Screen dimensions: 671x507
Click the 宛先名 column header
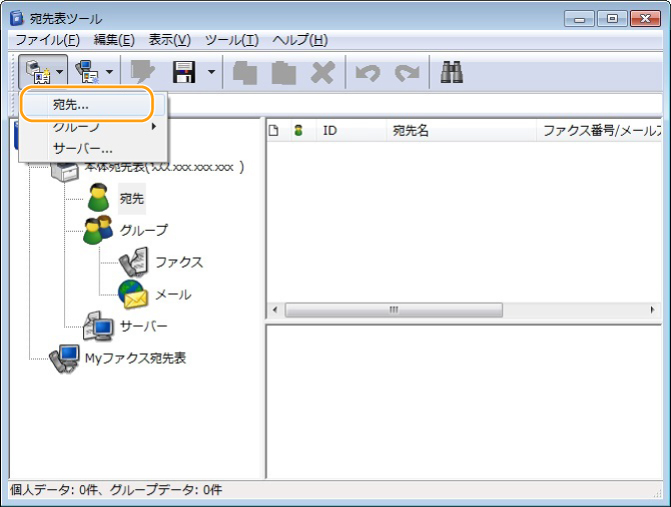click(410, 131)
